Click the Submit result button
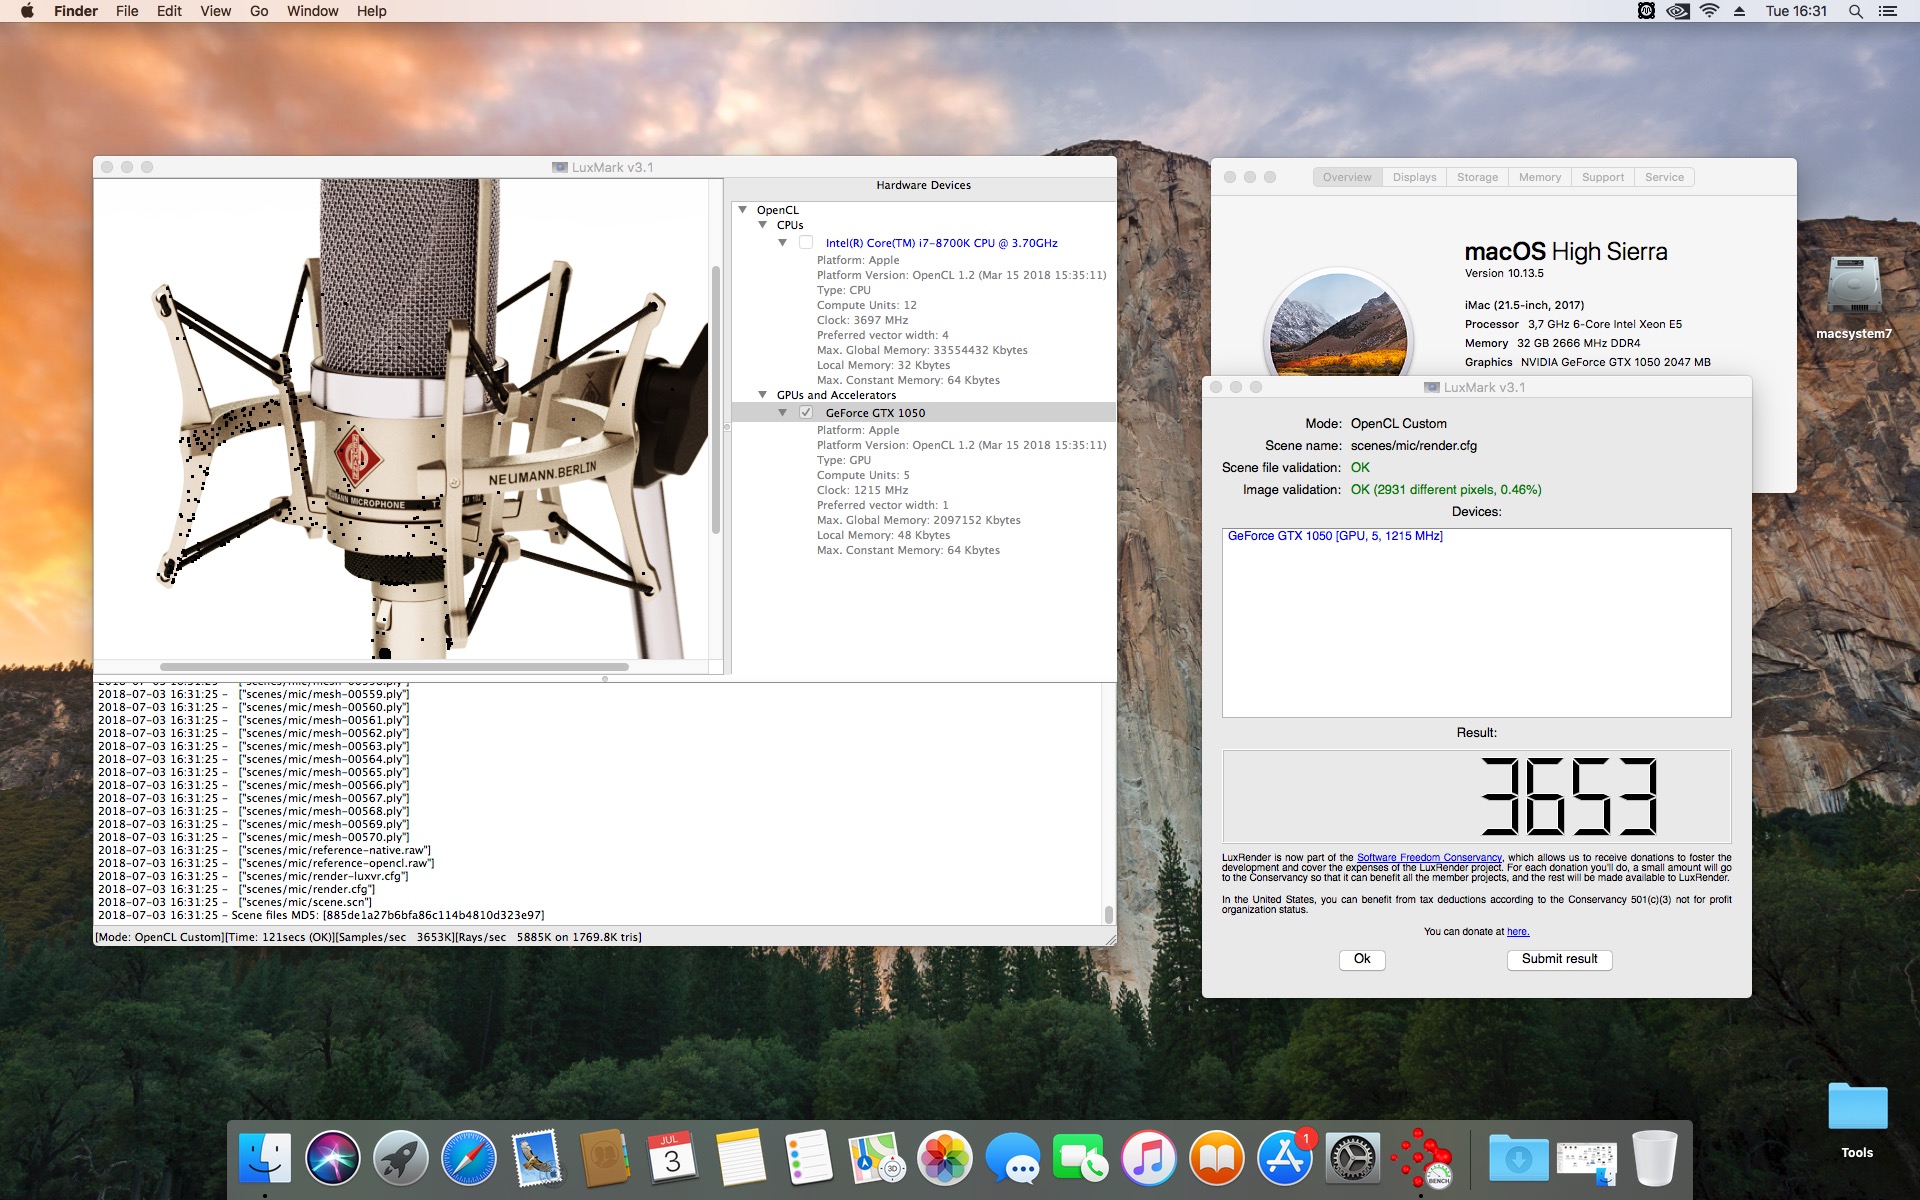Viewport: 1920px width, 1200px height. [x=1559, y=959]
